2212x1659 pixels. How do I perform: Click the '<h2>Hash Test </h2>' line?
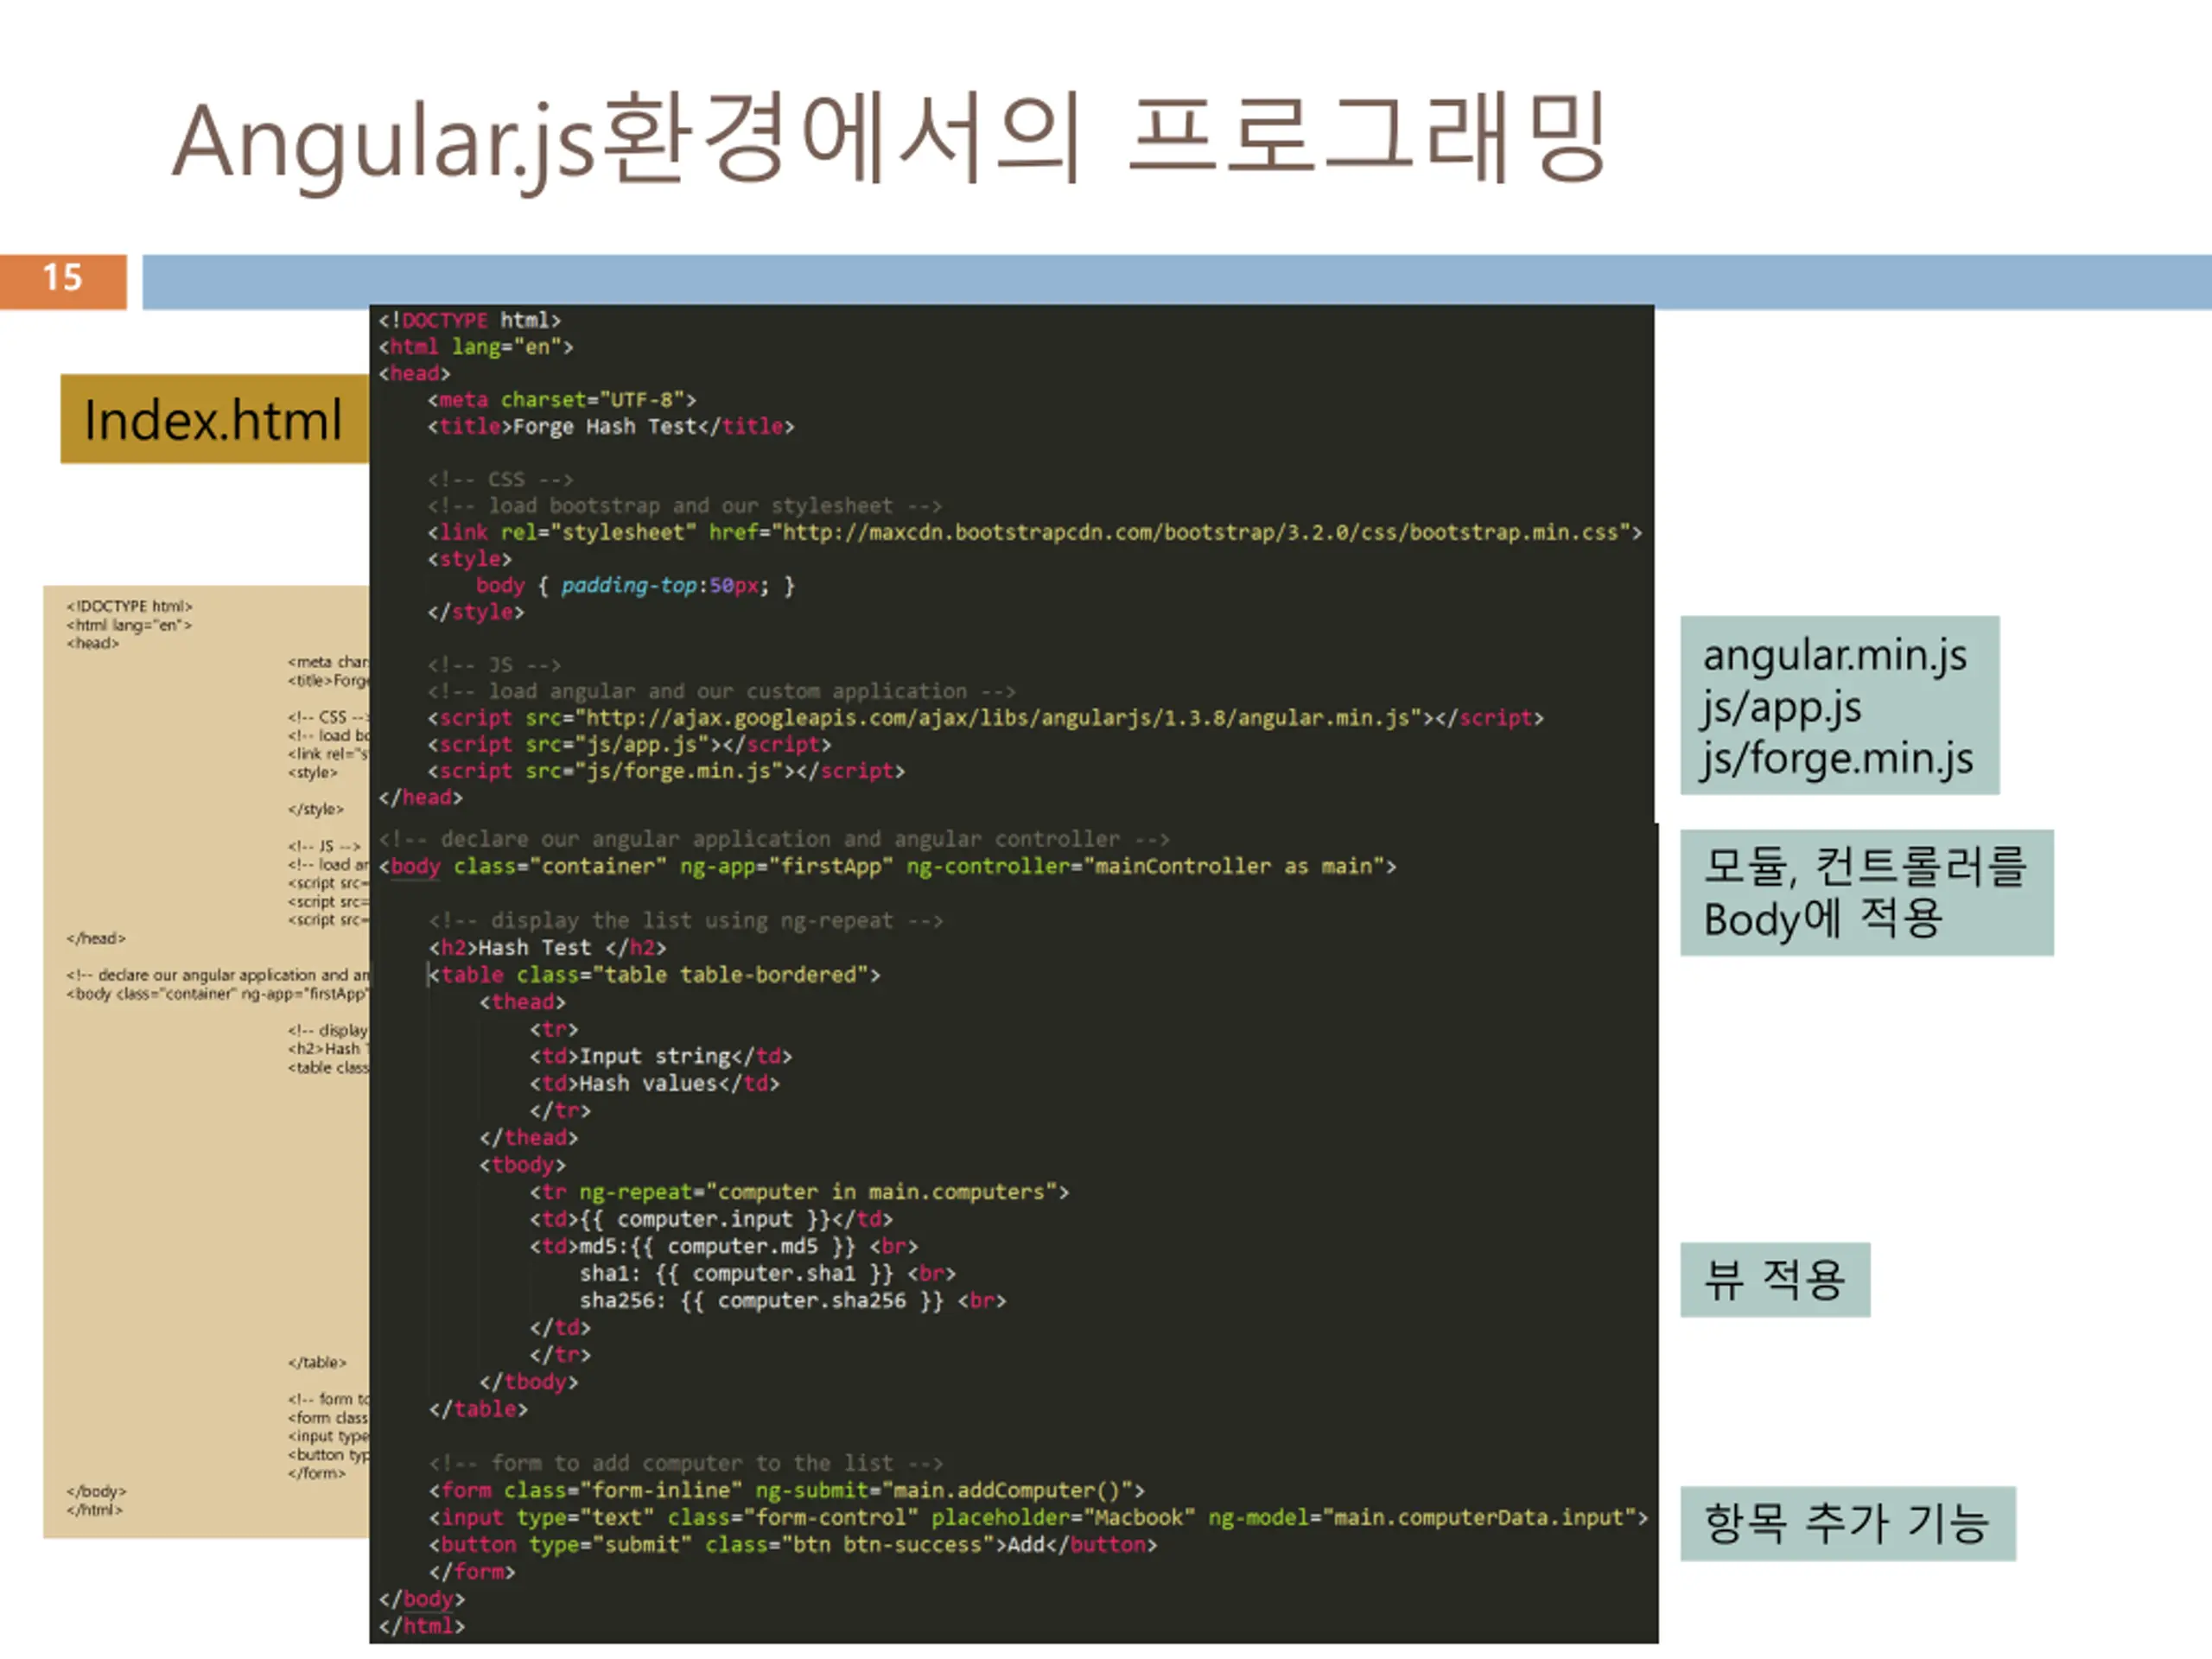[x=547, y=948]
